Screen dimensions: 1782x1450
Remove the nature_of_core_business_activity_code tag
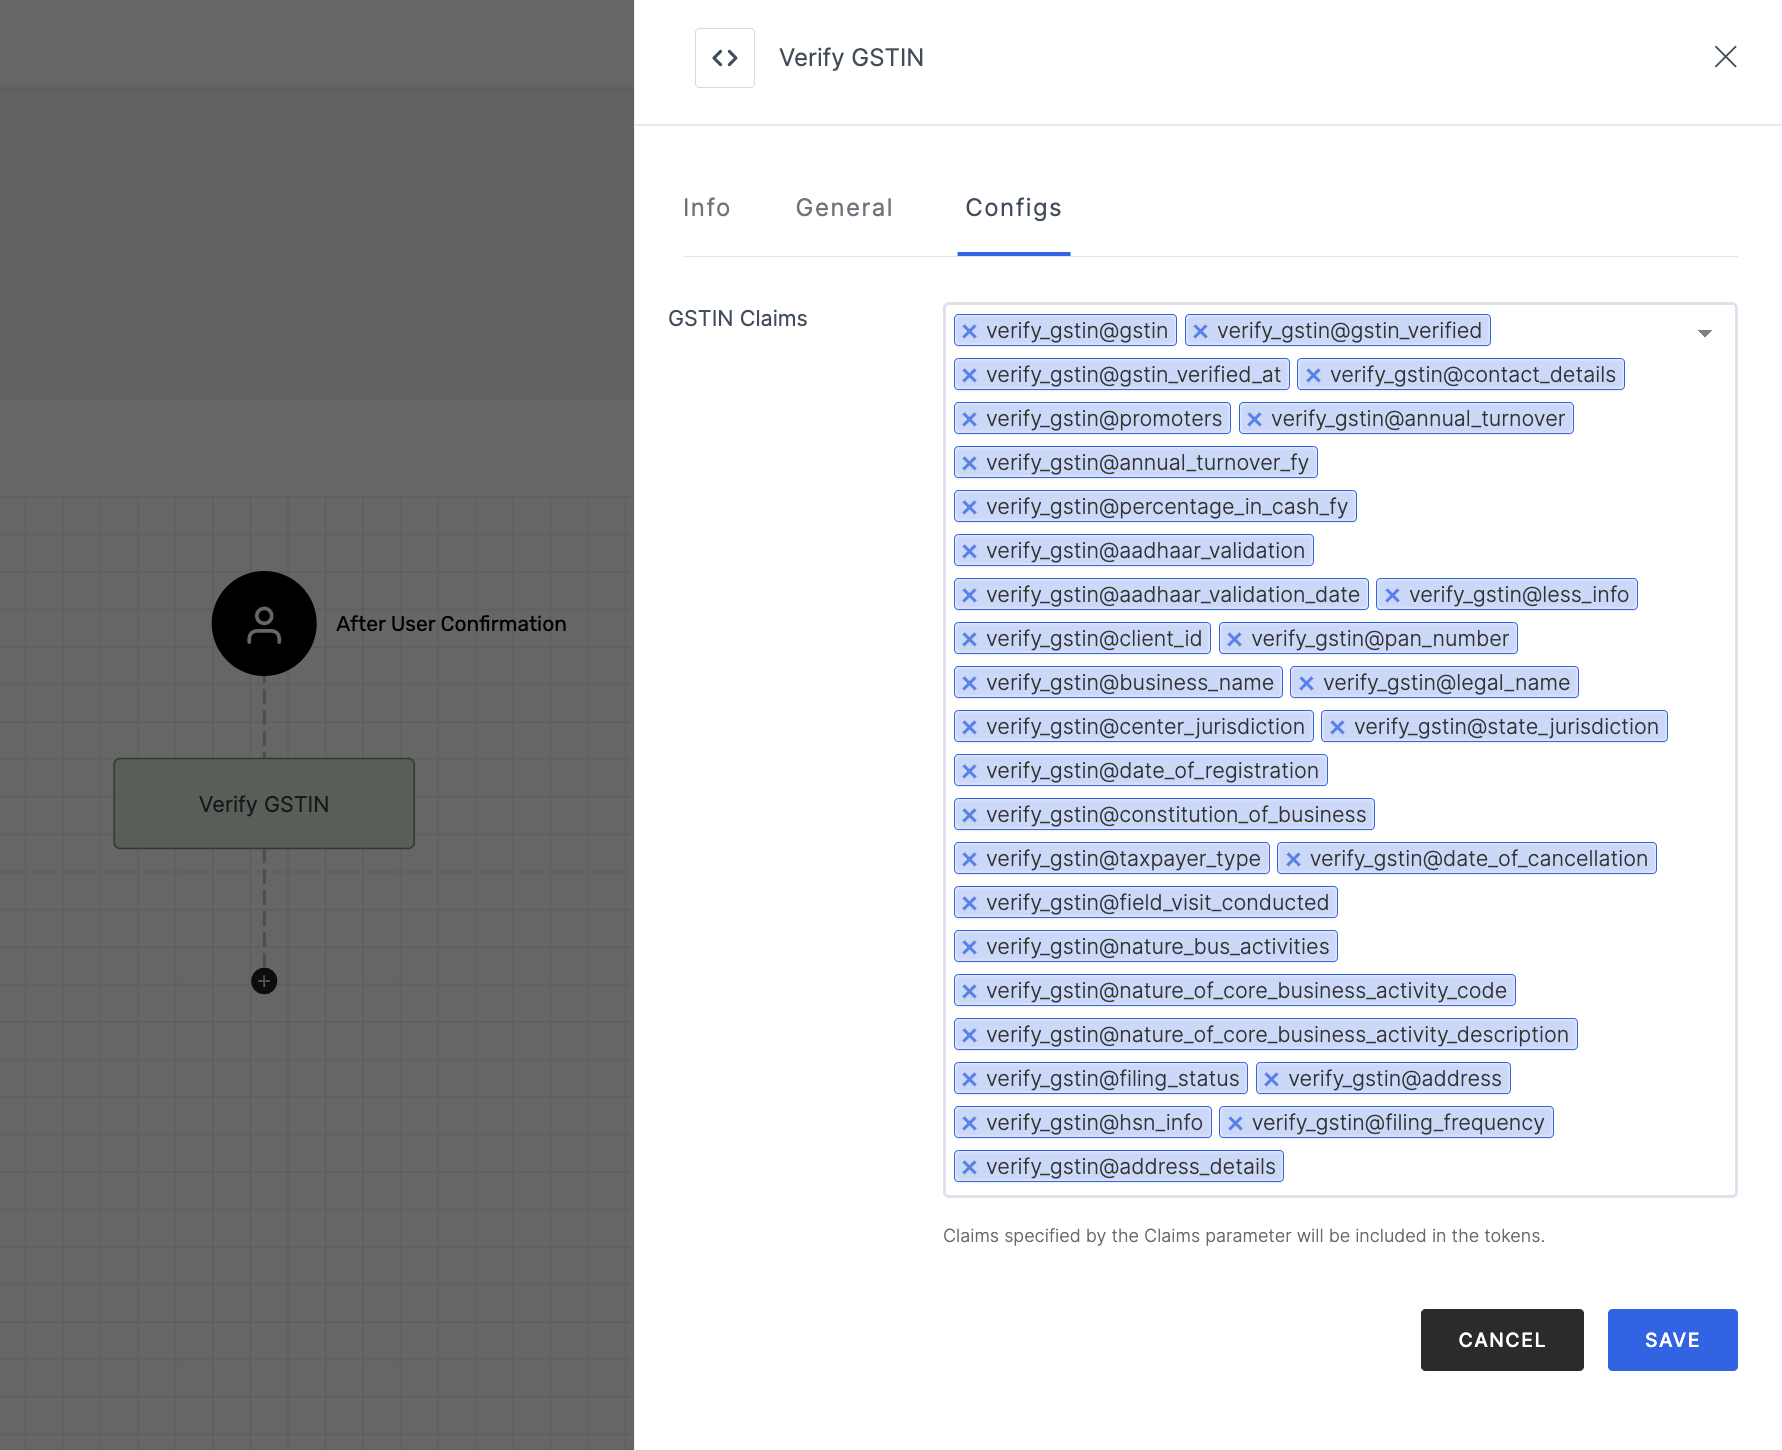pyautogui.click(x=969, y=991)
